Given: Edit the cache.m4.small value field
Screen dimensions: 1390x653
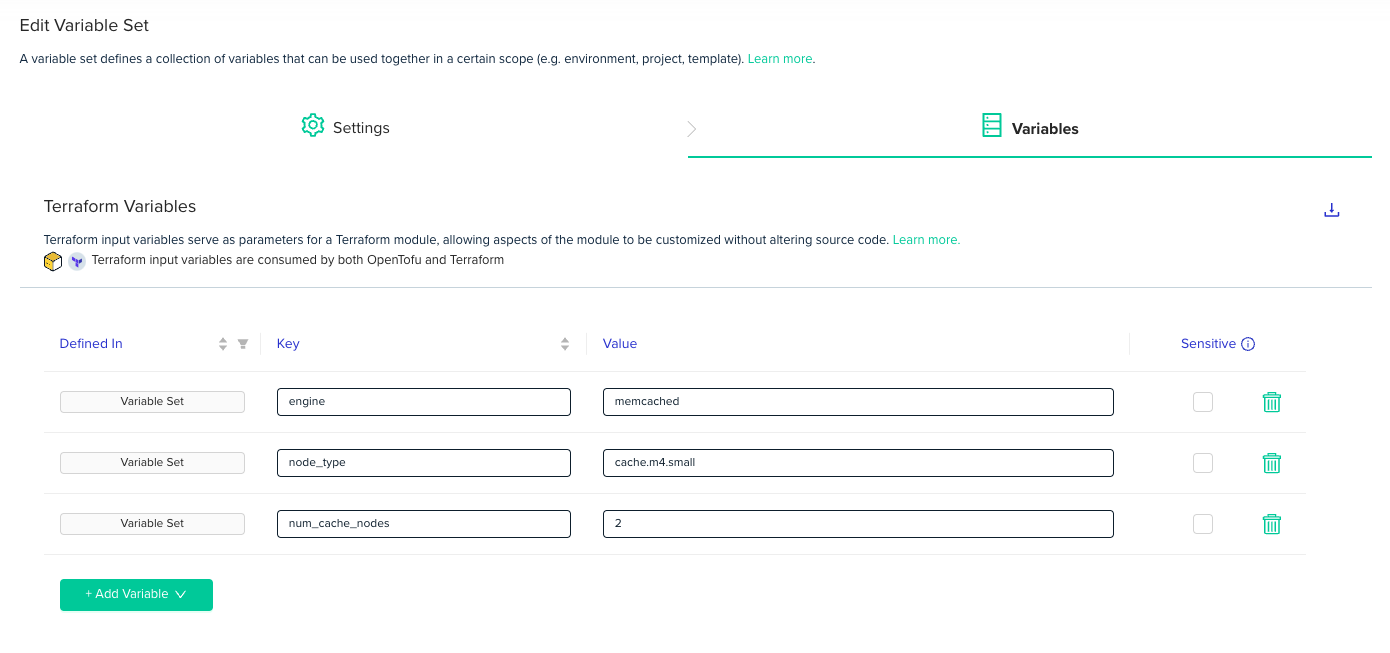Looking at the screenshot, I should tap(858, 463).
